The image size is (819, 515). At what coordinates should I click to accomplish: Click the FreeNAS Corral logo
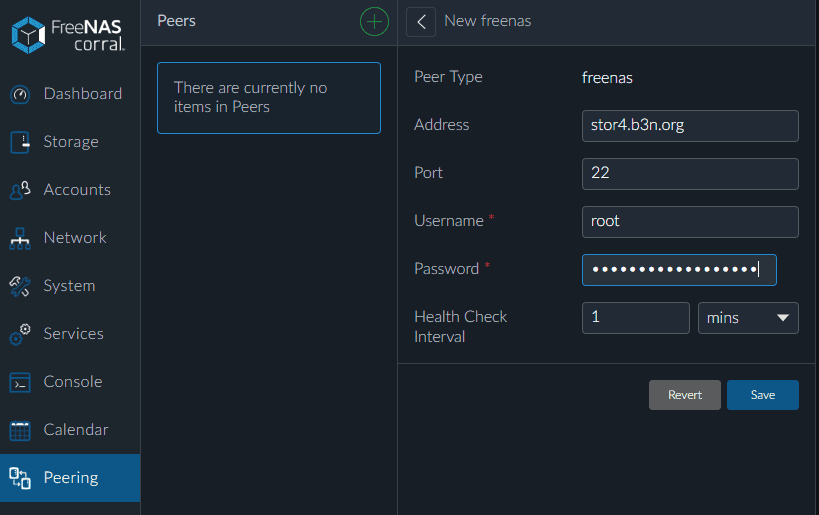68,34
